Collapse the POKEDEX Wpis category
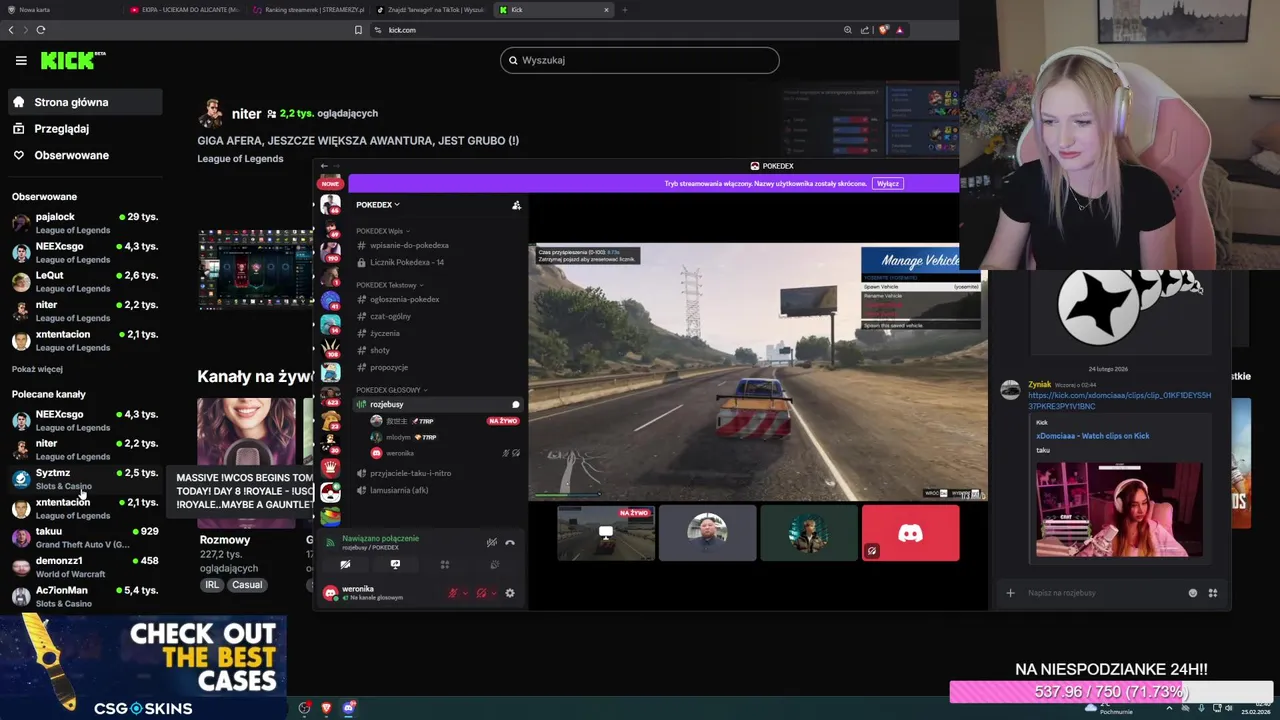Screen dimensions: 1280x720 point(382,231)
